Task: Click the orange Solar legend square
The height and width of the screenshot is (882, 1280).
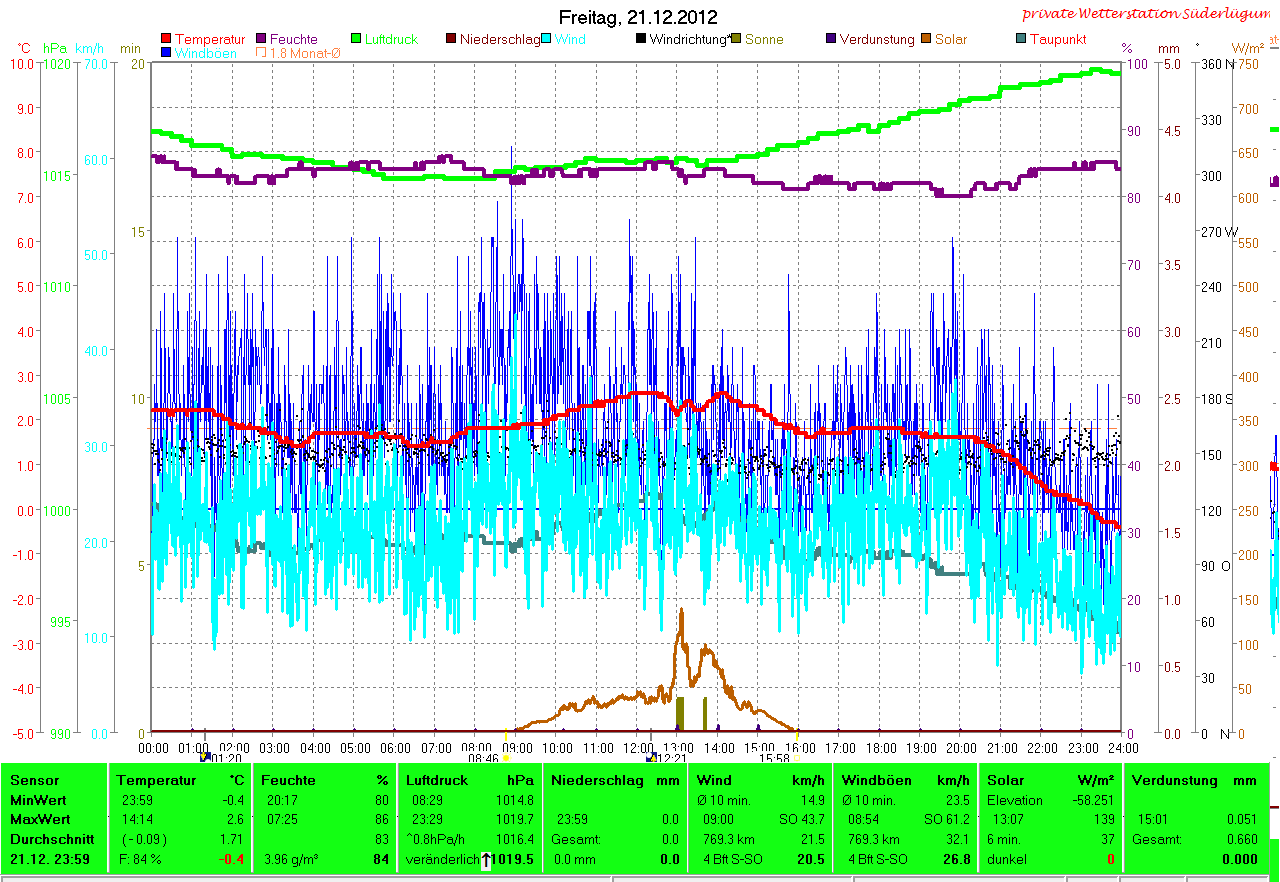Action: coord(926,40)
